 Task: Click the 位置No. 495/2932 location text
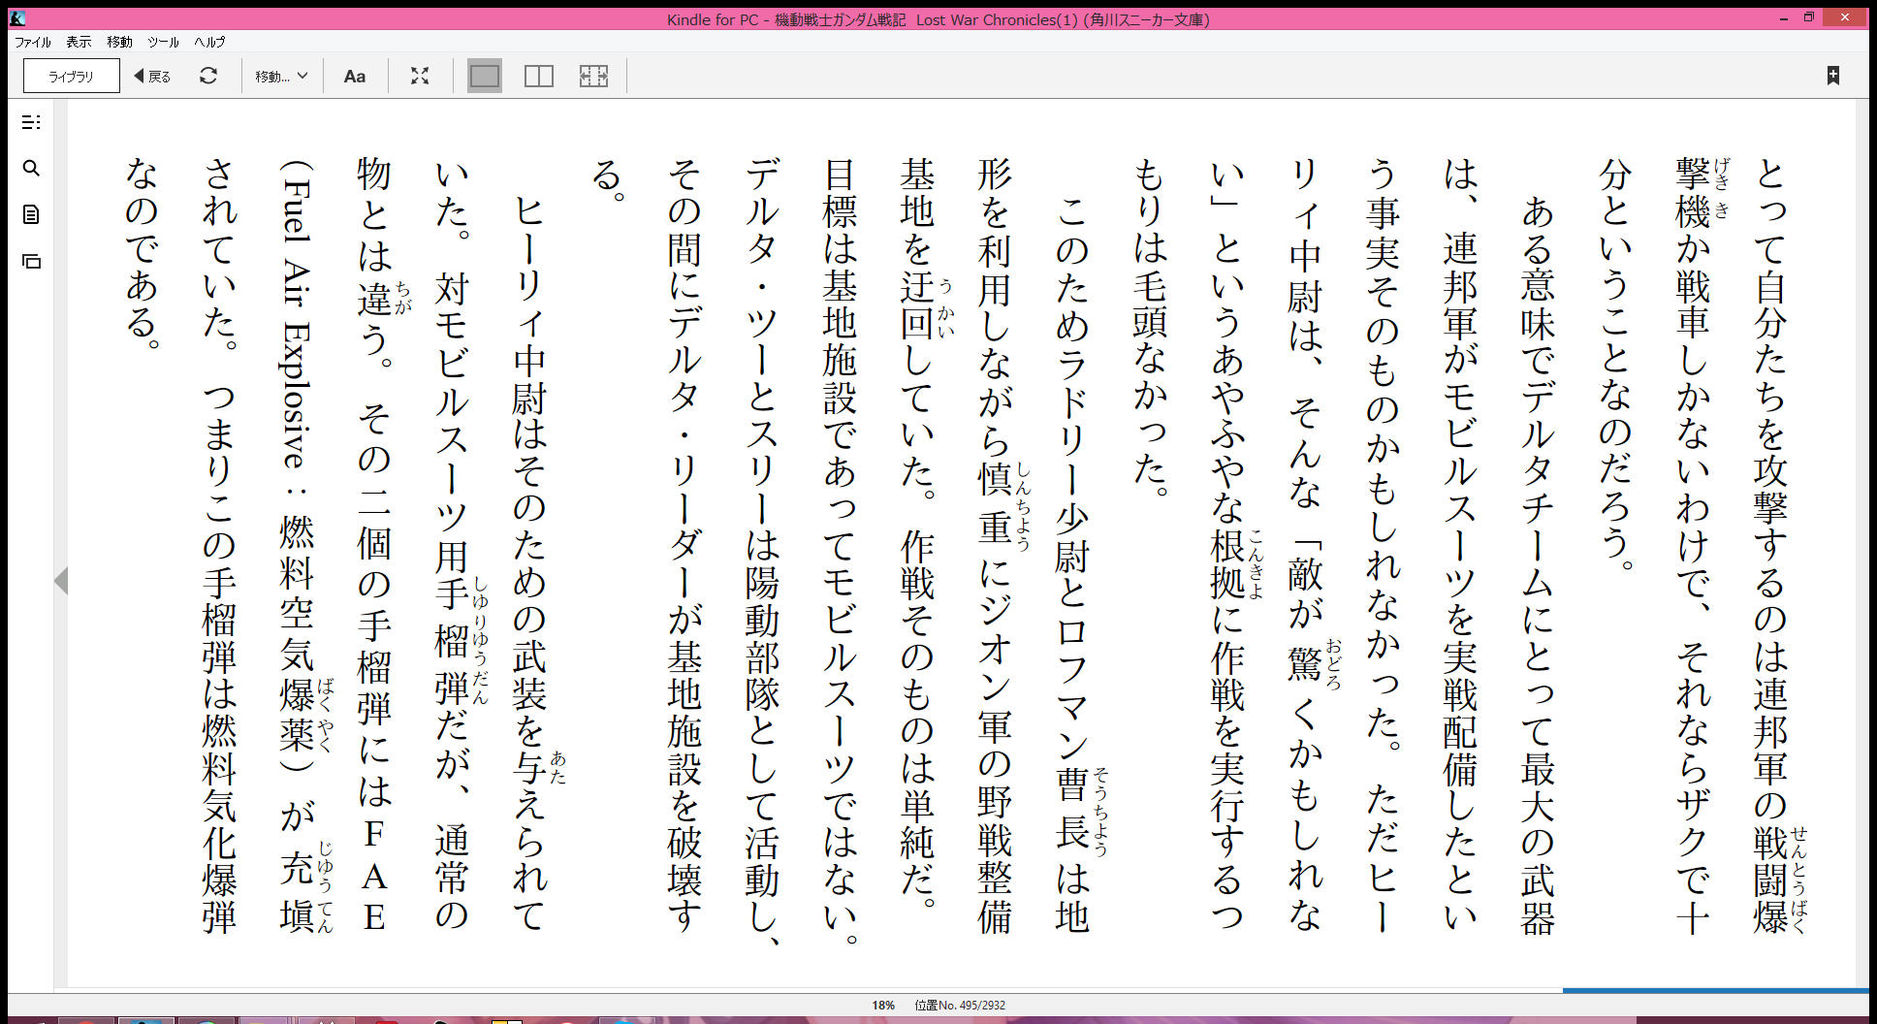(x=960, y=1005)
